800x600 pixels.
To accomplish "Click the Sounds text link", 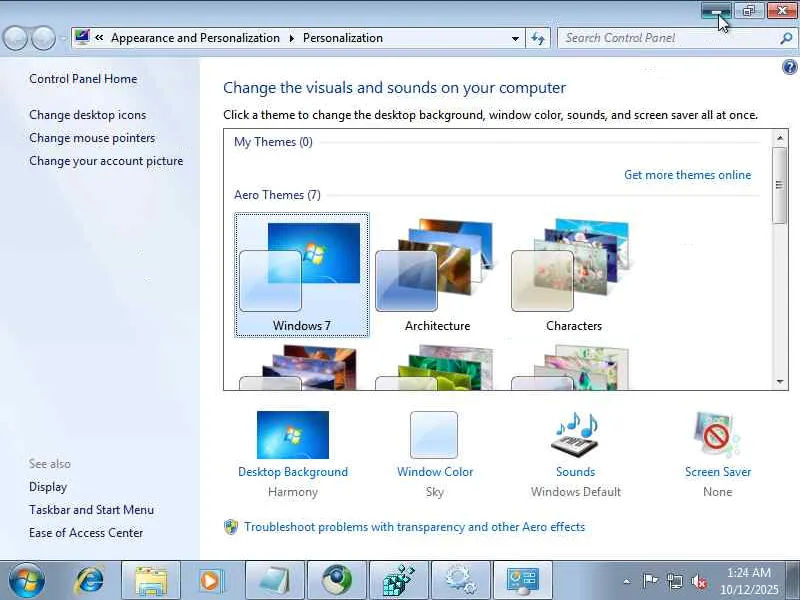I will tap(575, 472).
